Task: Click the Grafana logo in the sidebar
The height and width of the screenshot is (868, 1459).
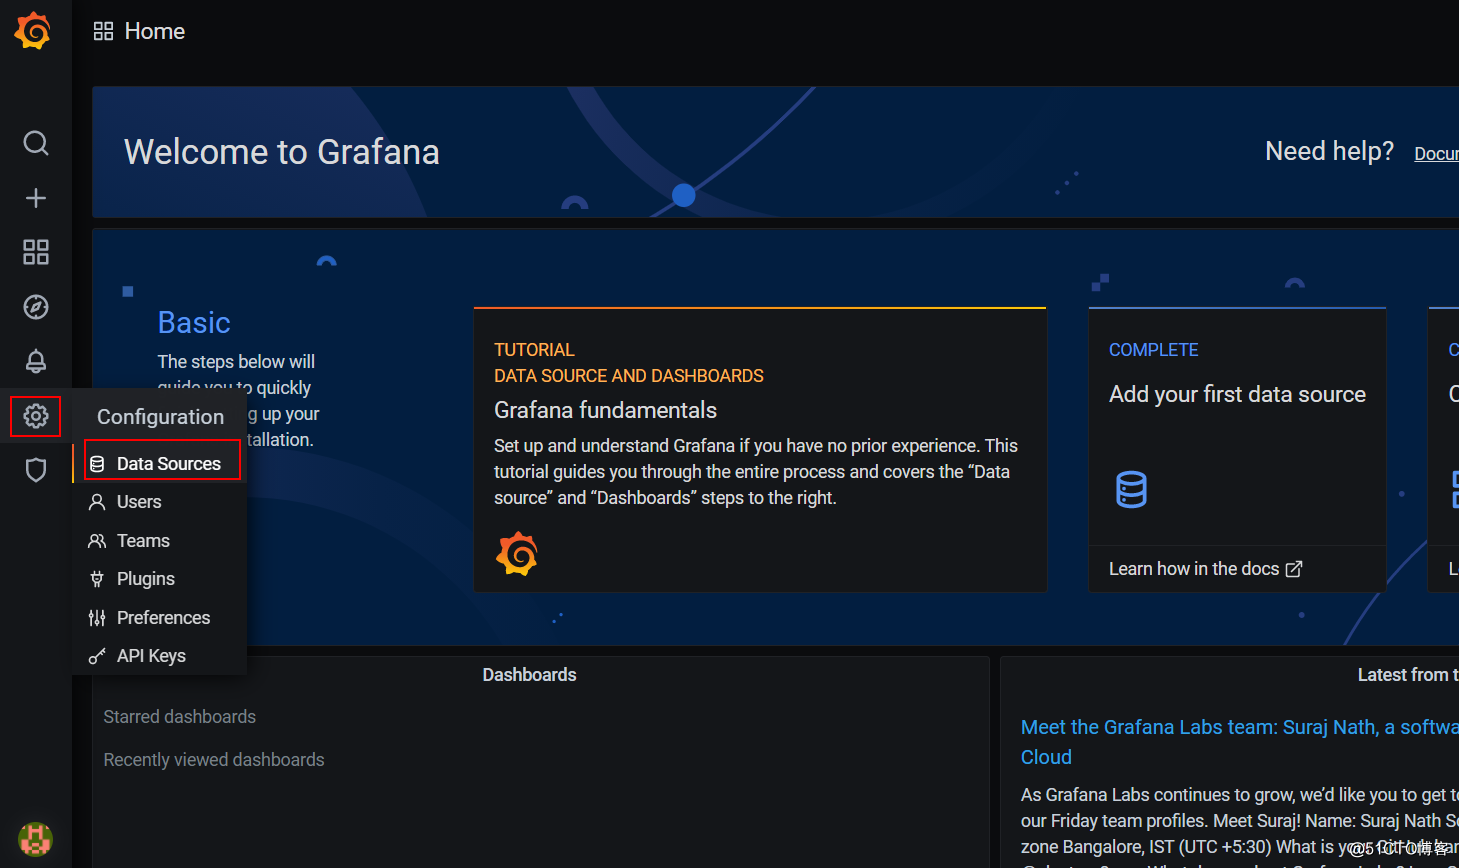Action: pyautogui.click(x=33, y=31)
